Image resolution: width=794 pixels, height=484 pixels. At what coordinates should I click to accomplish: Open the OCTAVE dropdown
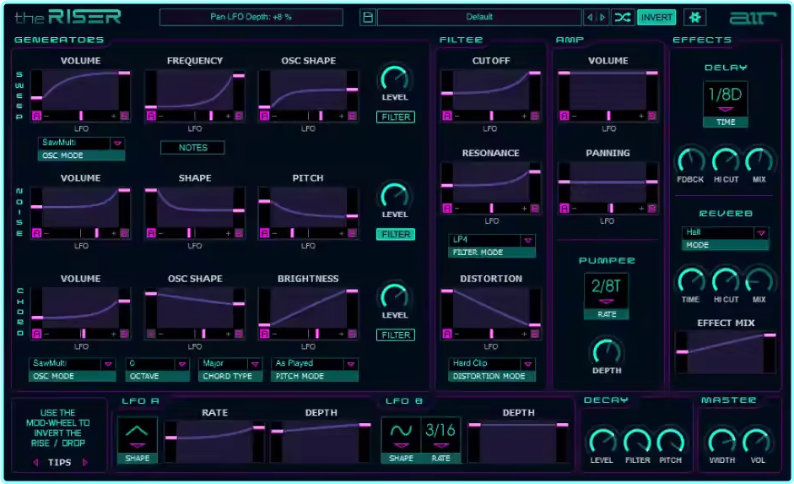(157, 364)
